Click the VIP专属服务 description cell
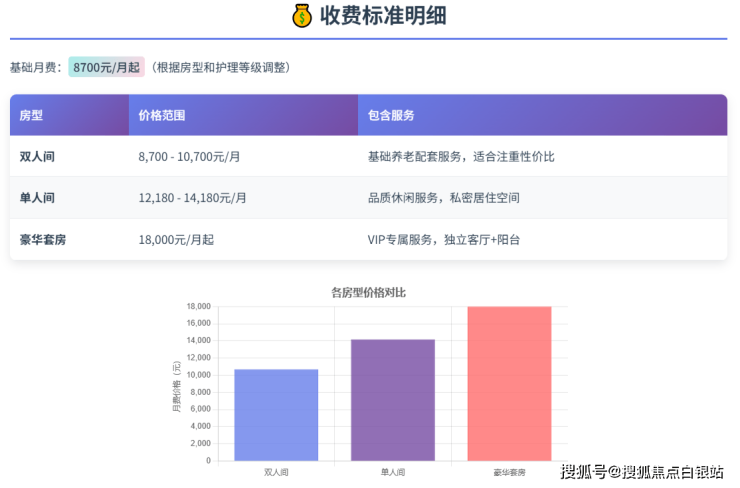Image resolution: width=740 pixels, height=488 pixels. (x=443, y=240)
